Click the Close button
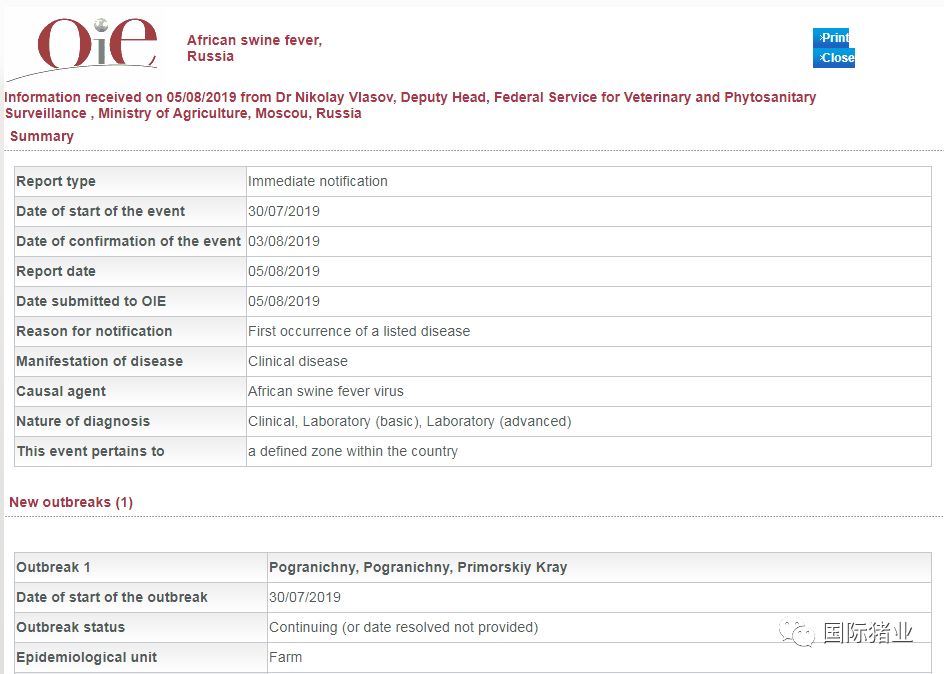This screenshot has width=944, height=674. pyautogui.click(x=834, y=58)
